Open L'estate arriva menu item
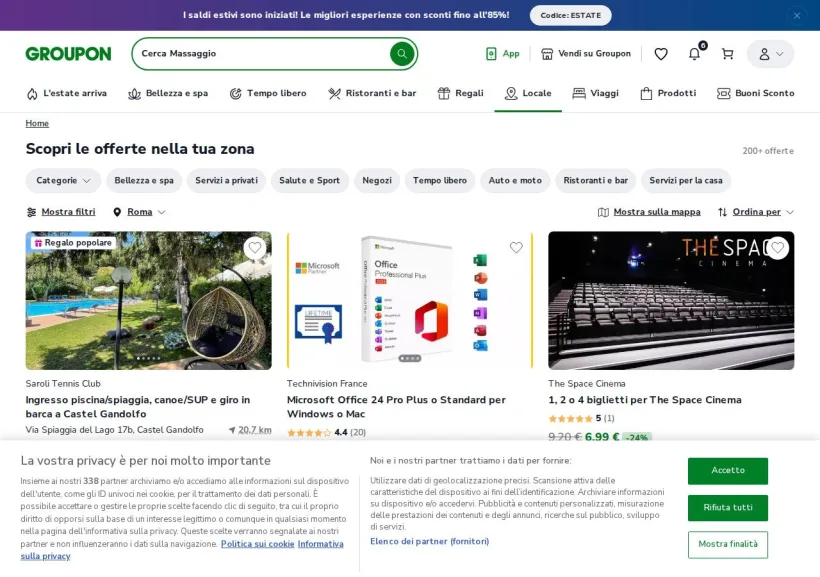The image size is (820, 577). (66, 93)
